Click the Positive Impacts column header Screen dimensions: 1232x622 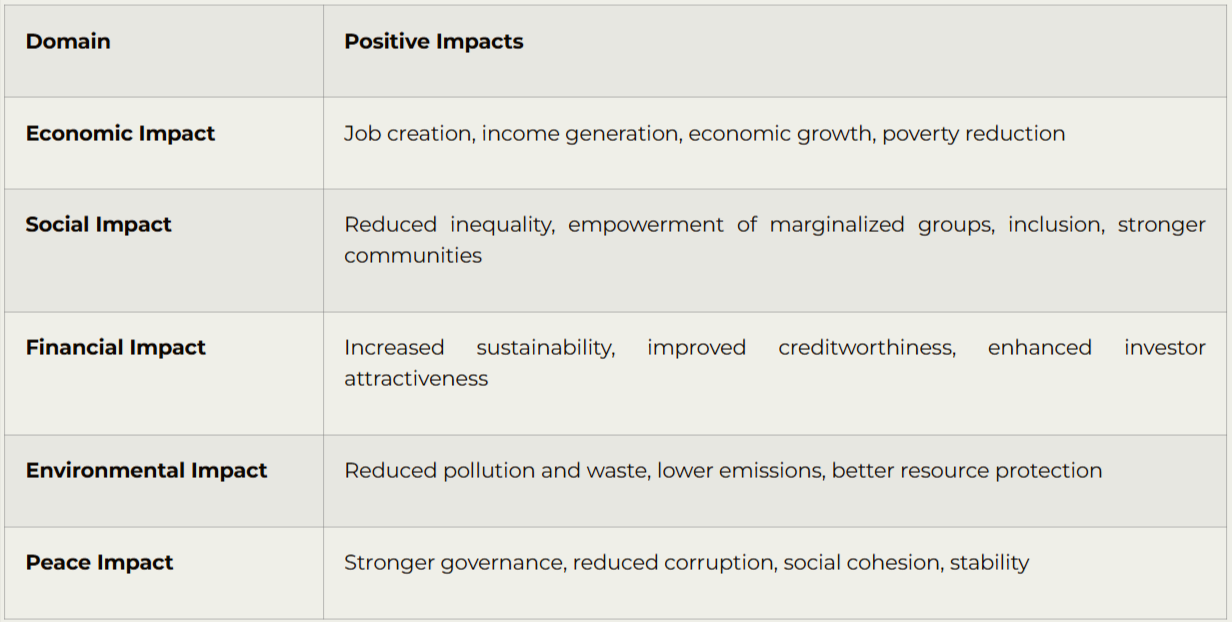(x=433, y=41)
